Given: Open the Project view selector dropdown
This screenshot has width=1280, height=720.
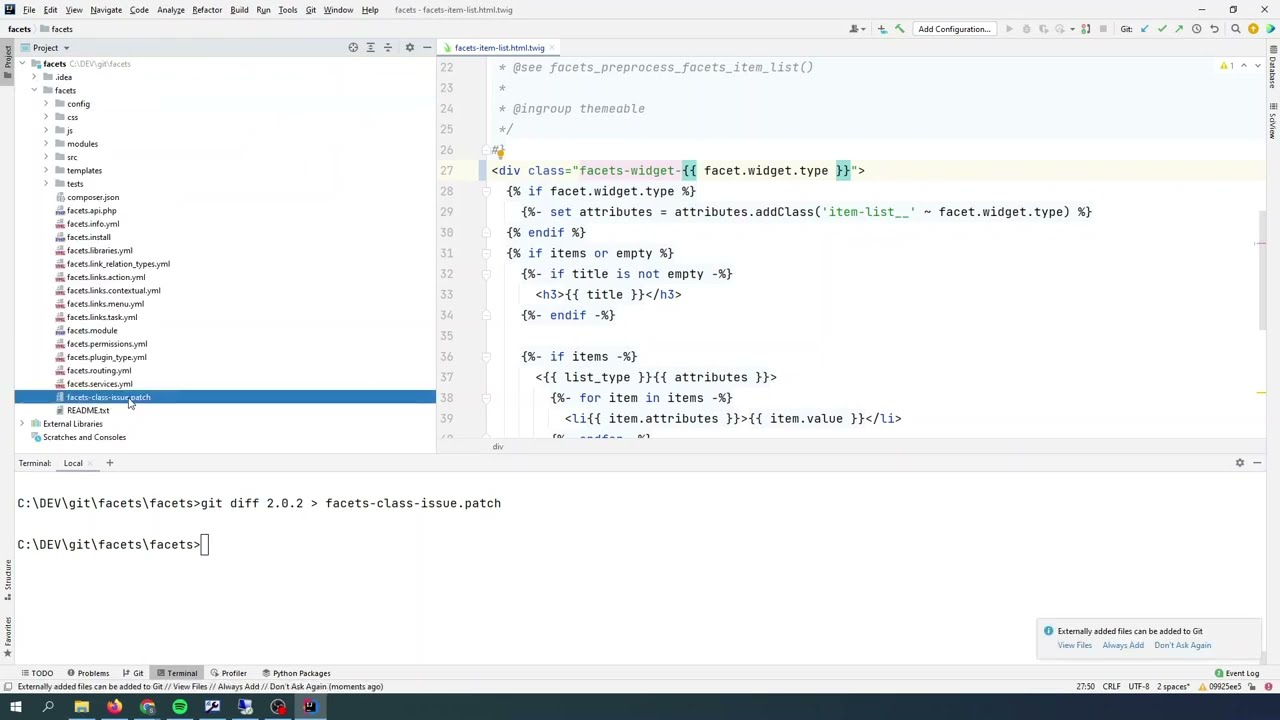Looking at the screenshot, I should [x=50, y=47].
